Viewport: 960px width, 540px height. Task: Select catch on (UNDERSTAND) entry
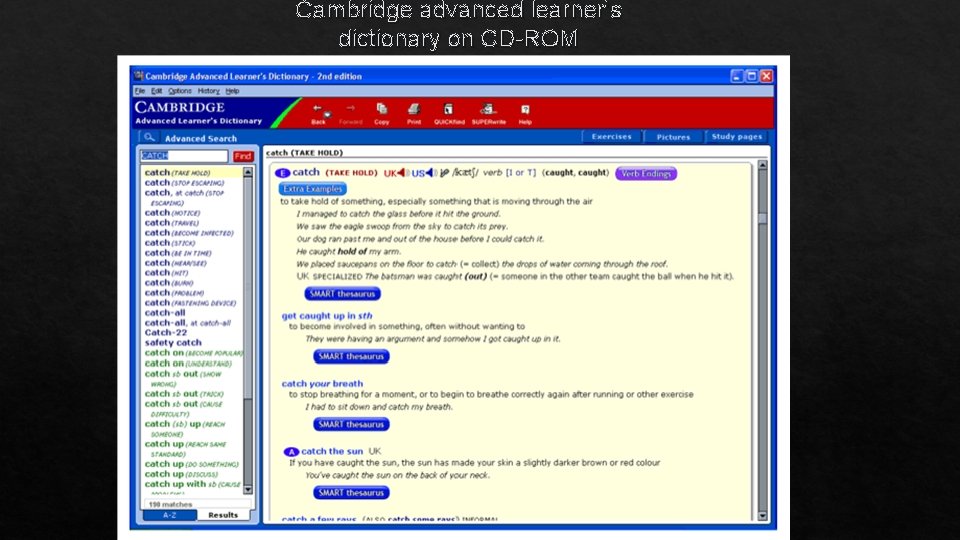[x=188, y=363]
